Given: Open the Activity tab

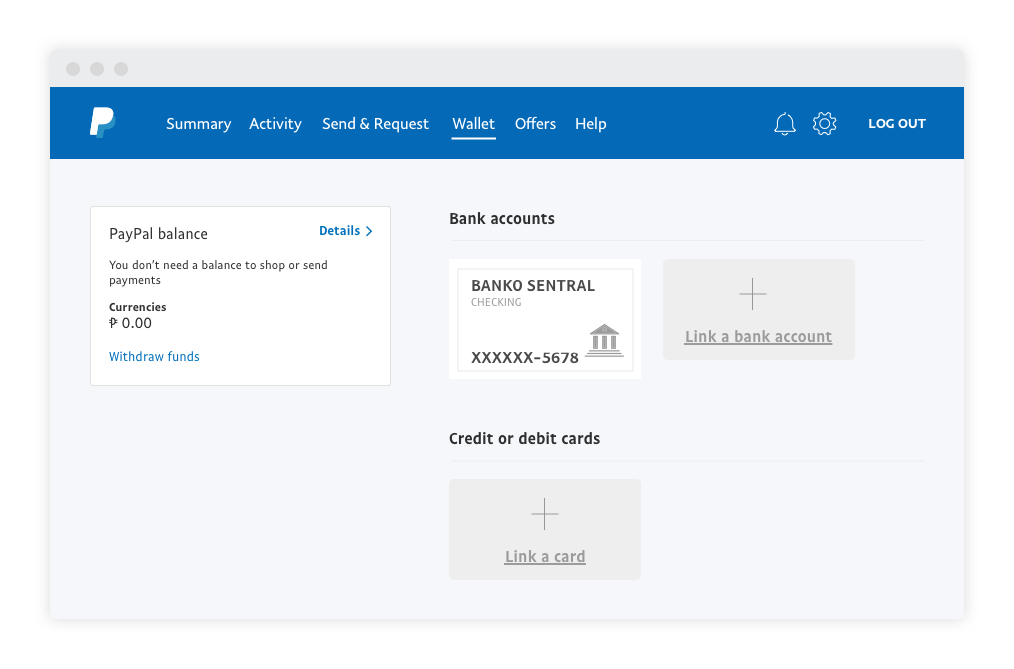Looking at the screenshot, I should [275, 124].
